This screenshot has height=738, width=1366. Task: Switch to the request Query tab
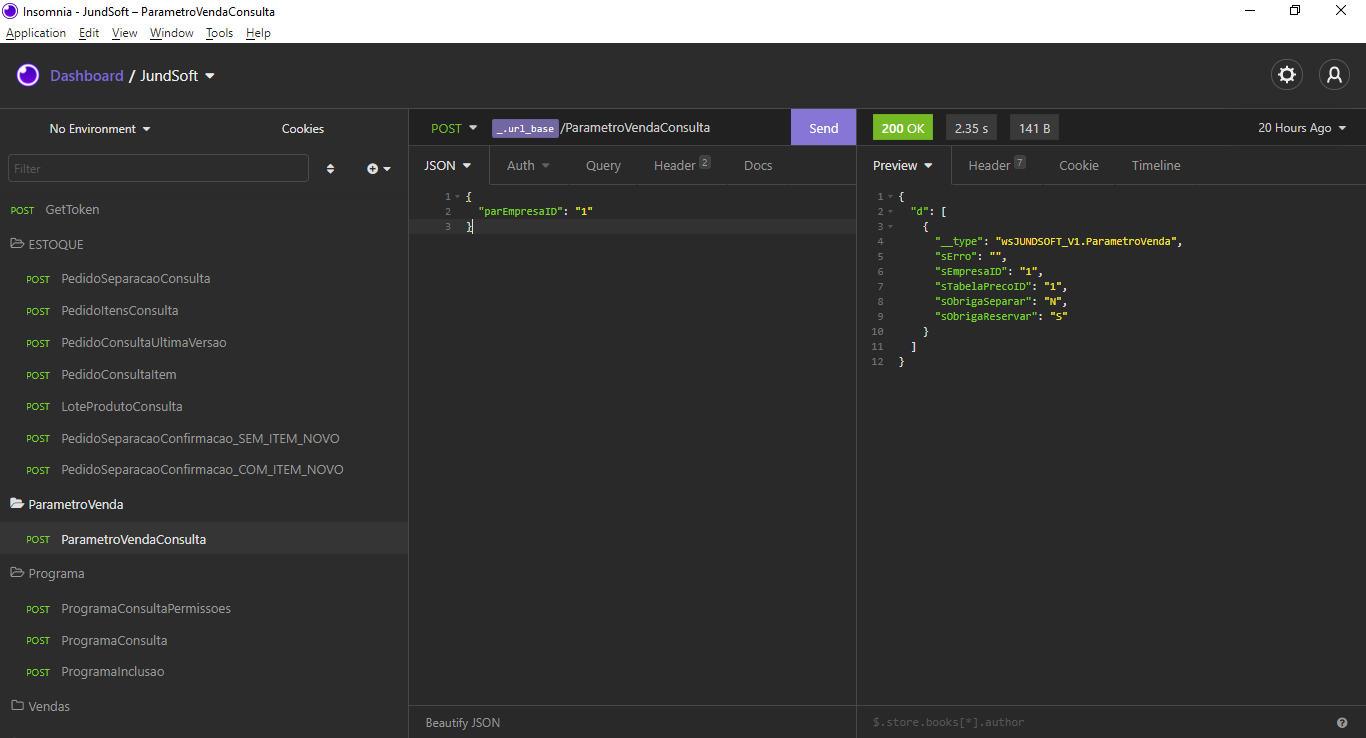tap(603, 166)
